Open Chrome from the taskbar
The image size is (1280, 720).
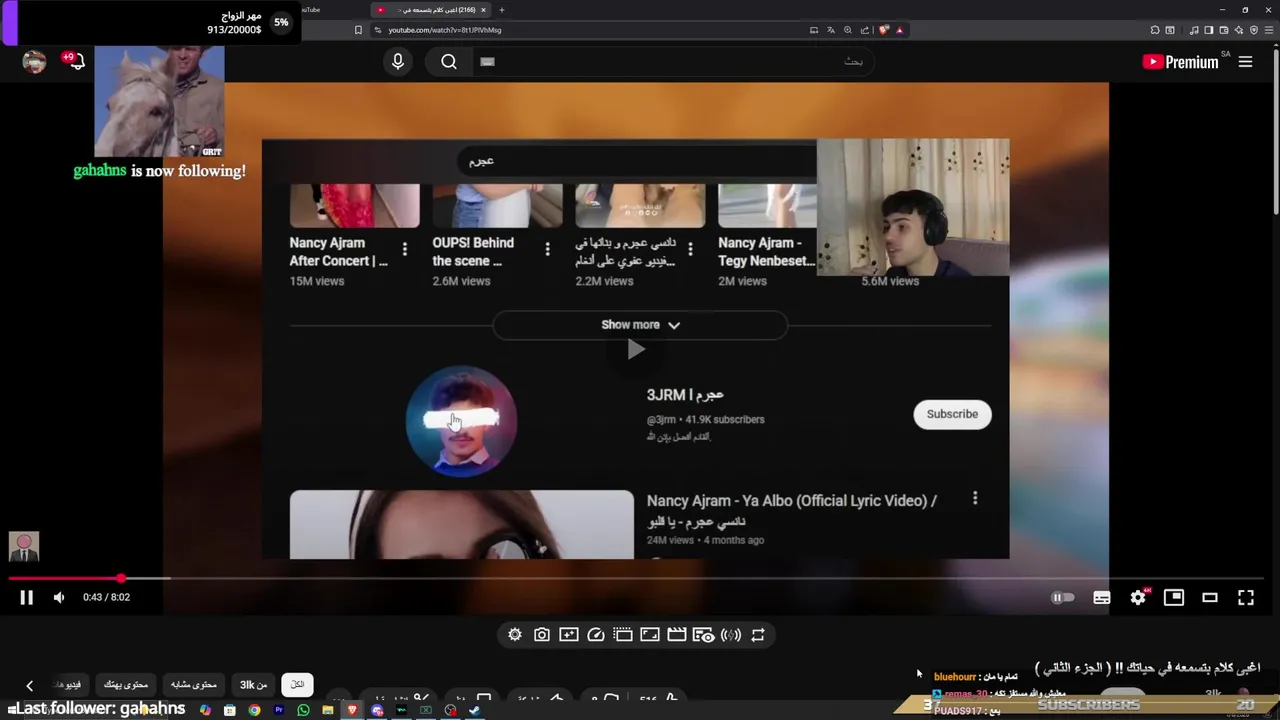(254, 710)
